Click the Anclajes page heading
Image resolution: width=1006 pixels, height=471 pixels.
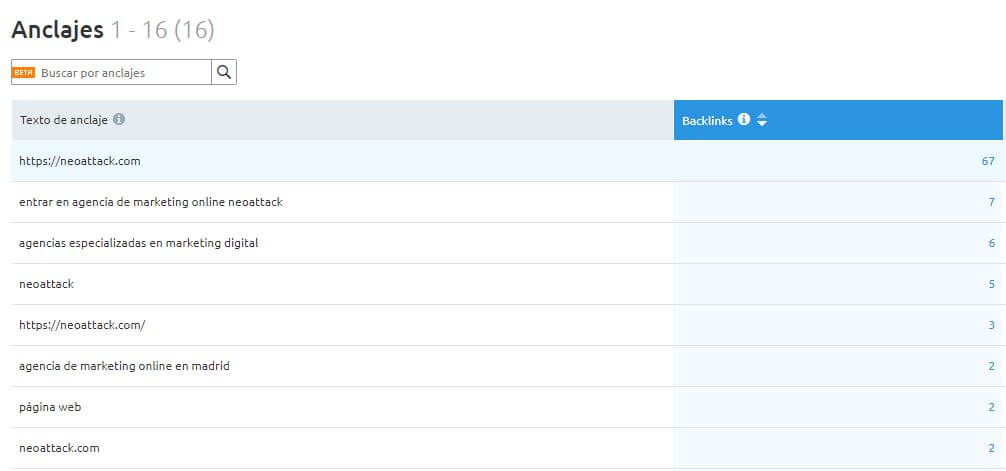click(x=57, y=30)
